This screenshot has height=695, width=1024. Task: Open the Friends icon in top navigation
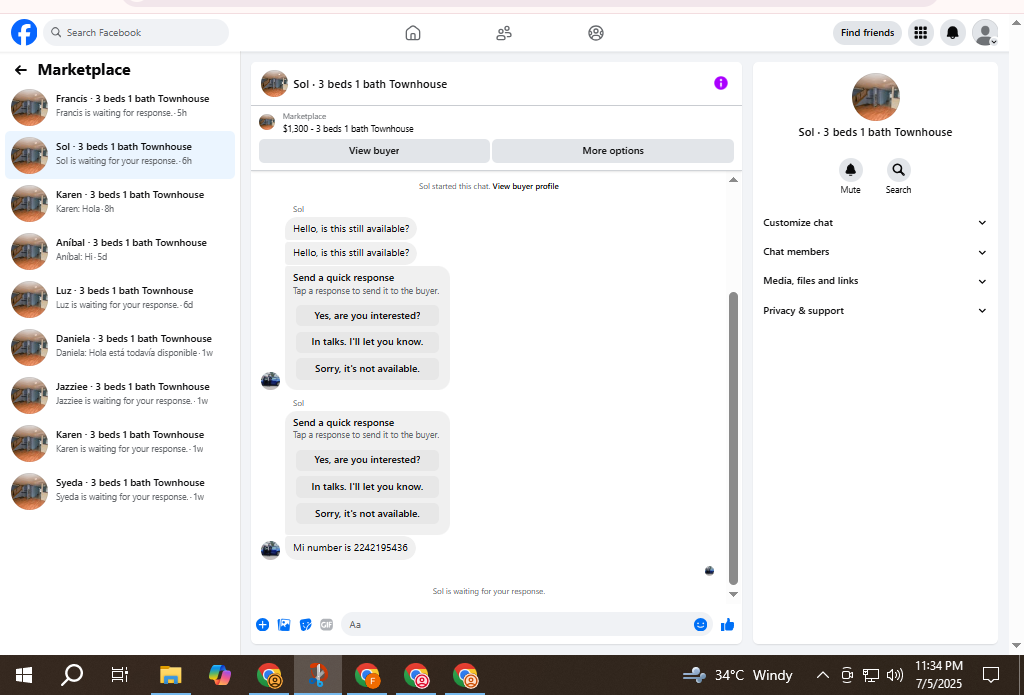504,33
